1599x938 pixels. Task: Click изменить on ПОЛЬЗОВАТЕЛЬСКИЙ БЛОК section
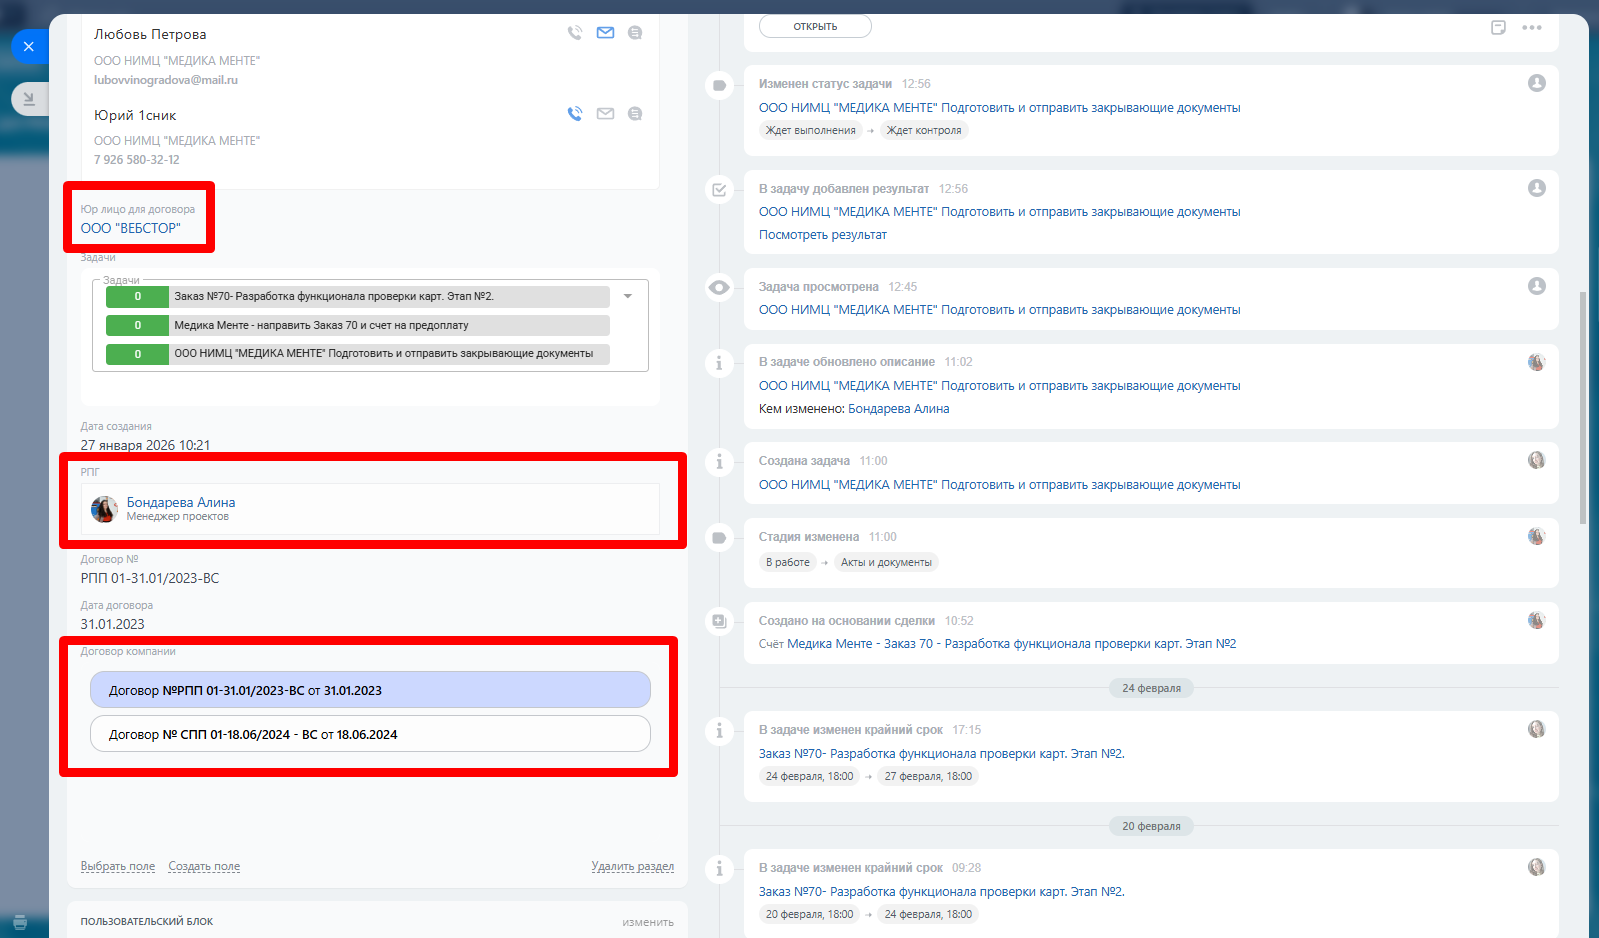648,922
